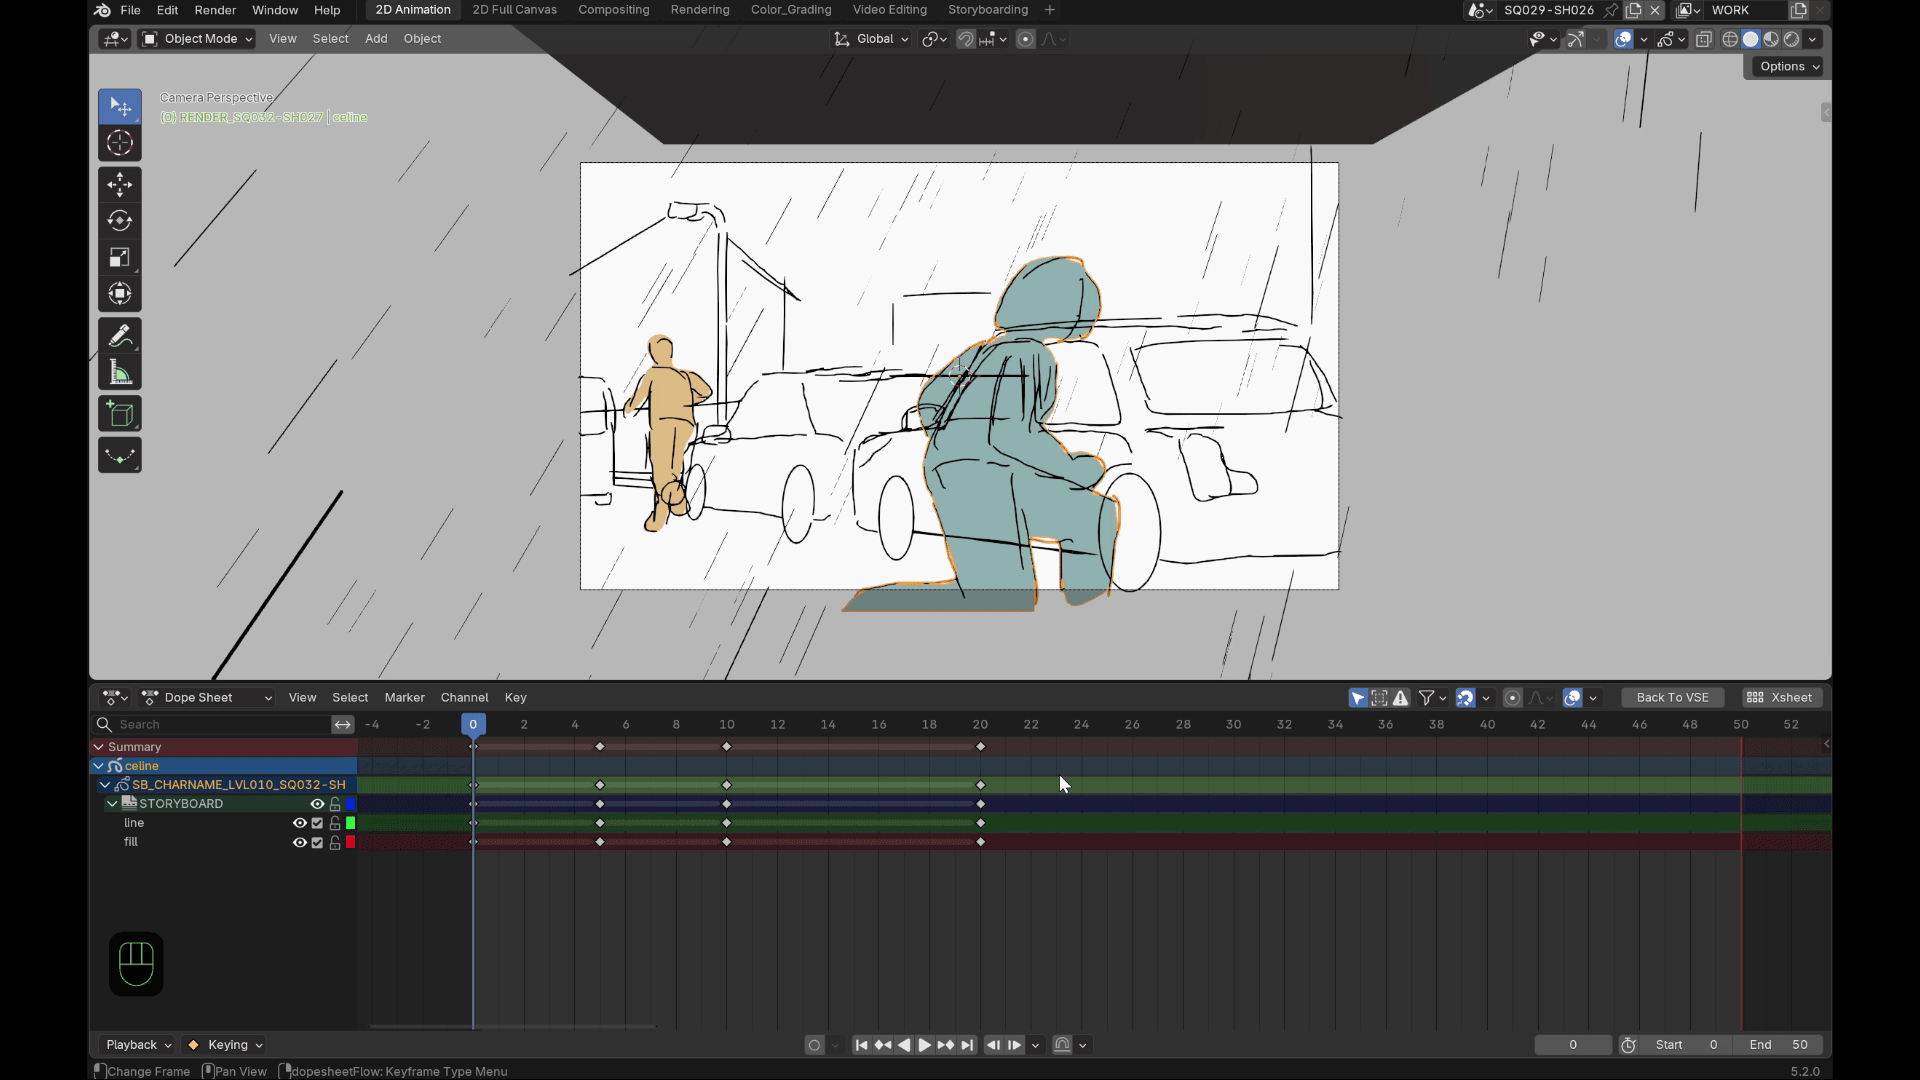Collapse the STORYBOARD channel group
The height and width of the screenshot is (1080, 1920).
pos(112,804)
